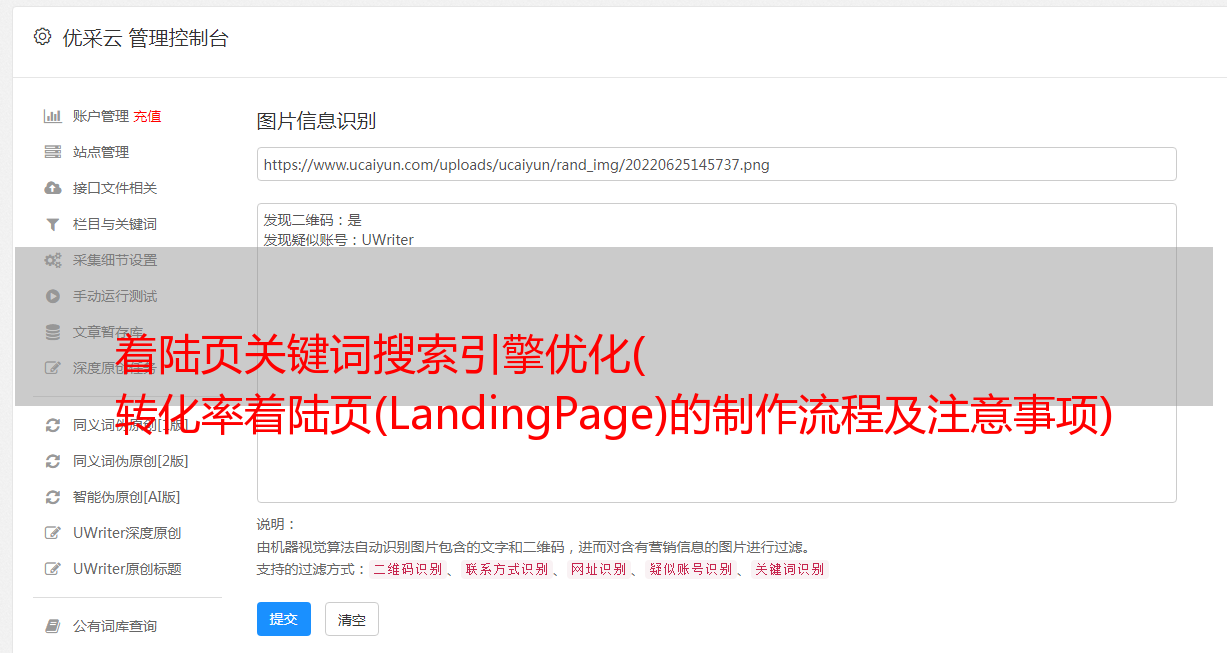
Task: Click inside the recognition result text area
Action: click(716, 352)
